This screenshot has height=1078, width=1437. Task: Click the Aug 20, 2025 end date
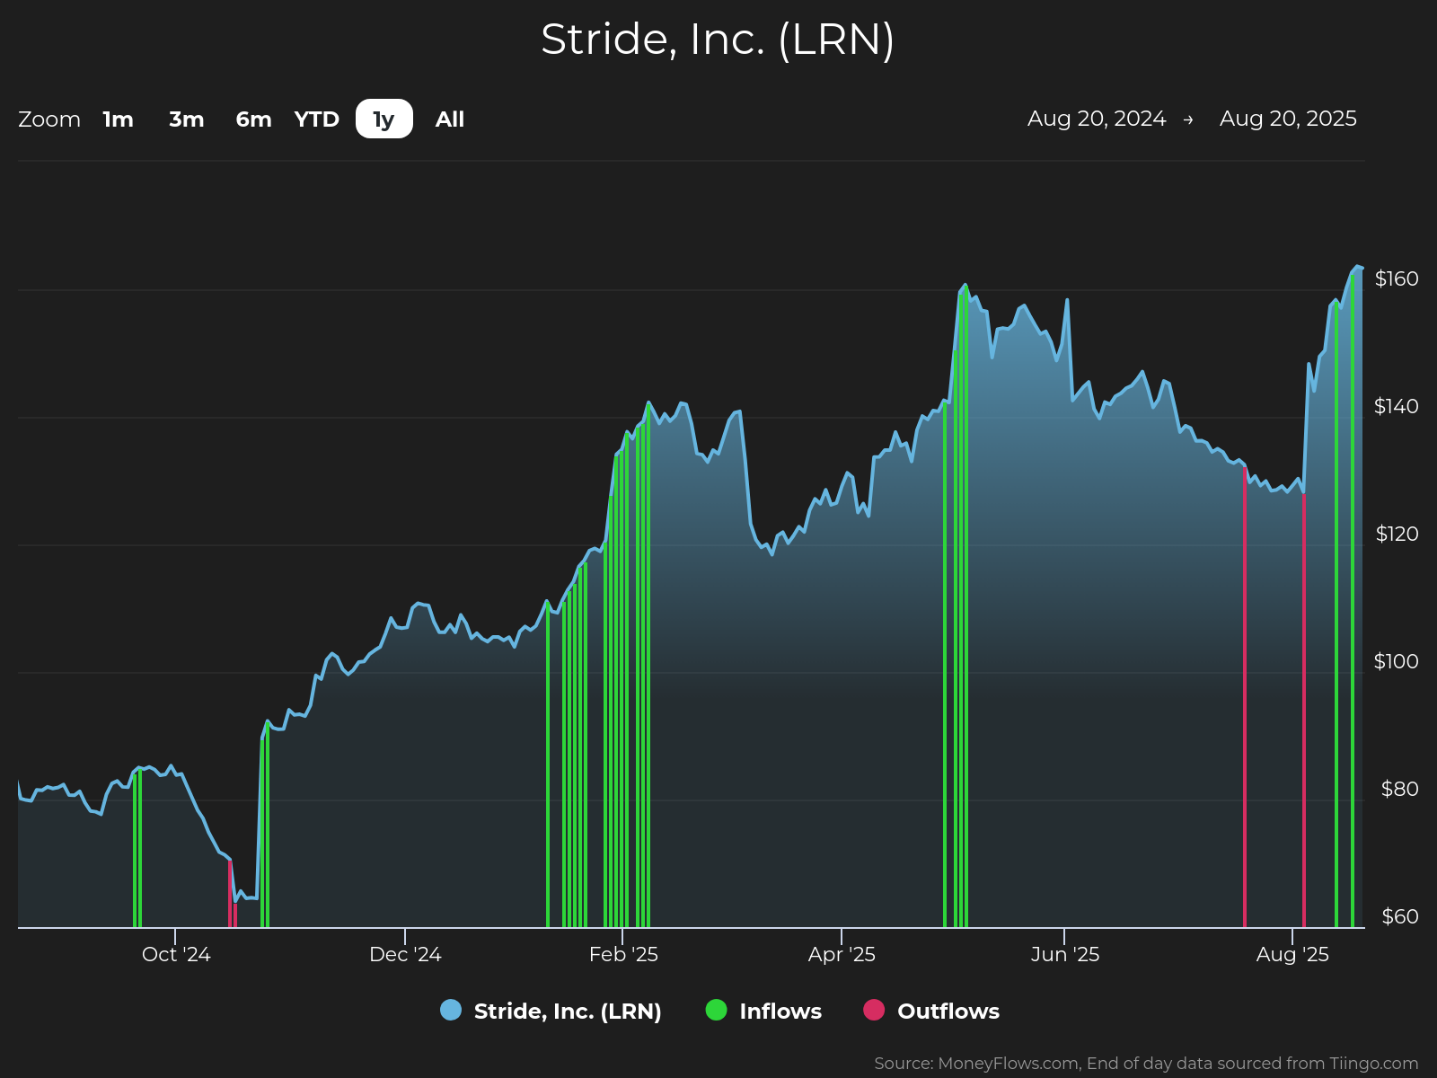point(1288,119)
